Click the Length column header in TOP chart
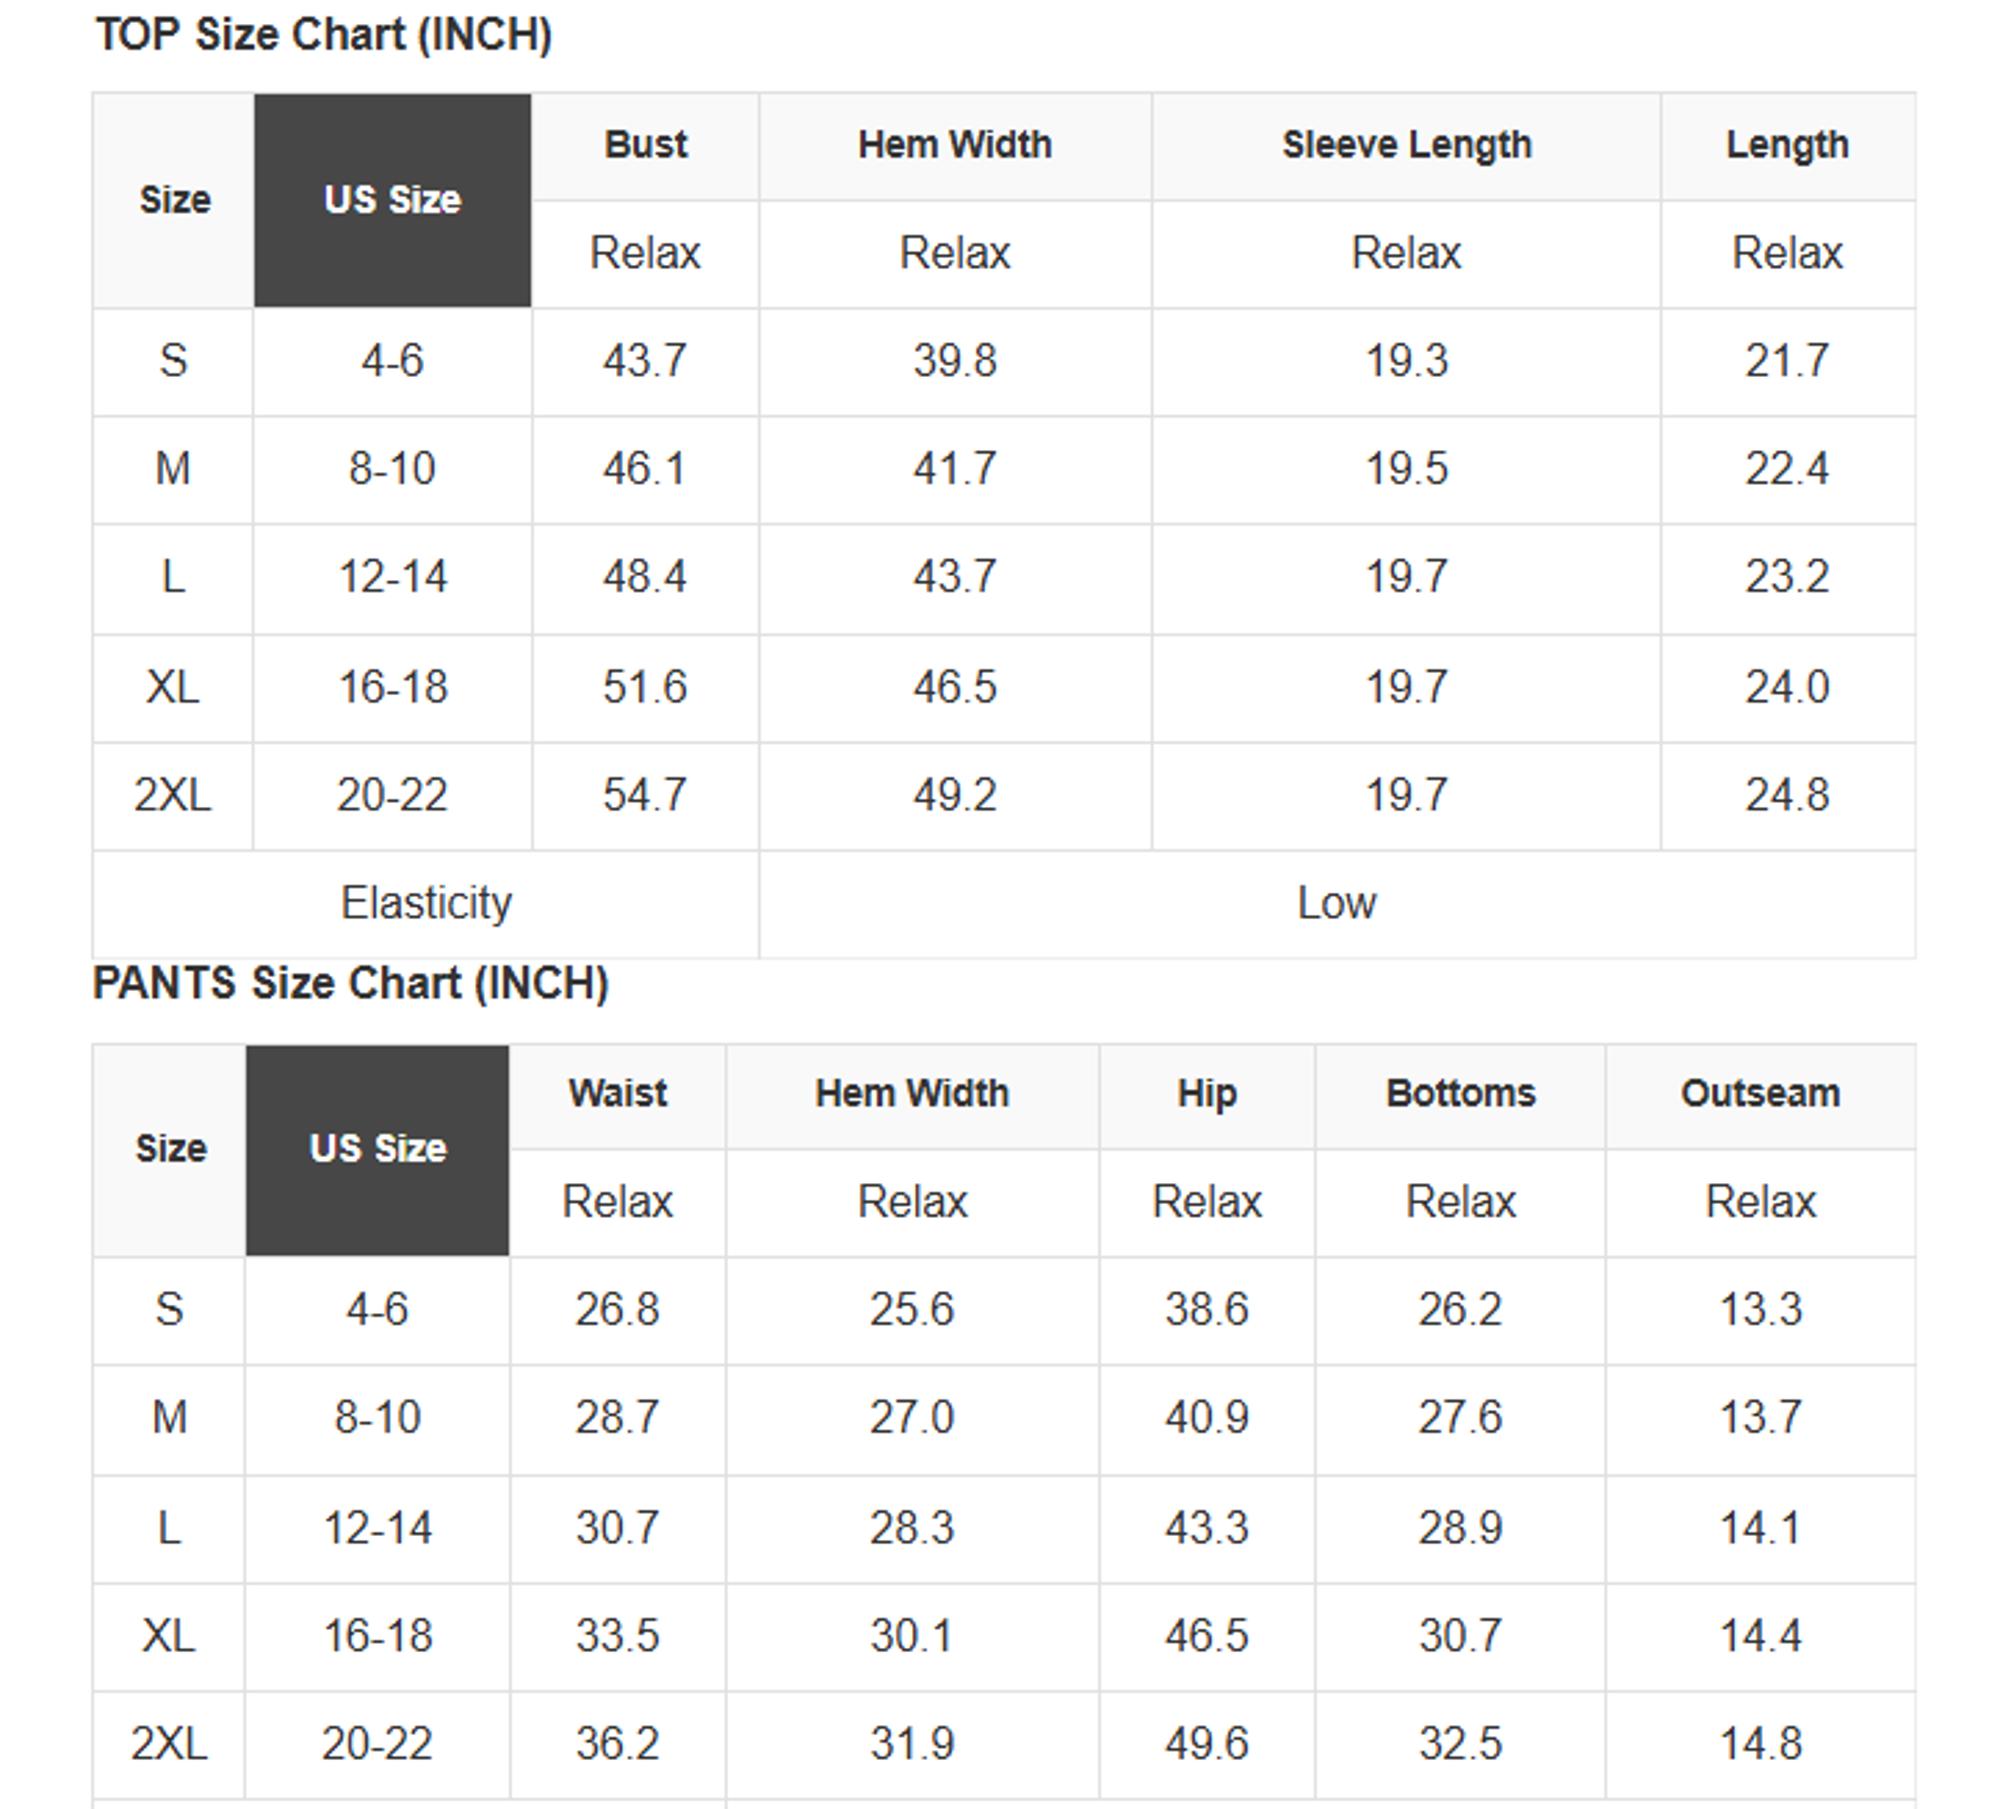The height and width of the screenshot is (1809, 2000). (x=1787, y=145)
